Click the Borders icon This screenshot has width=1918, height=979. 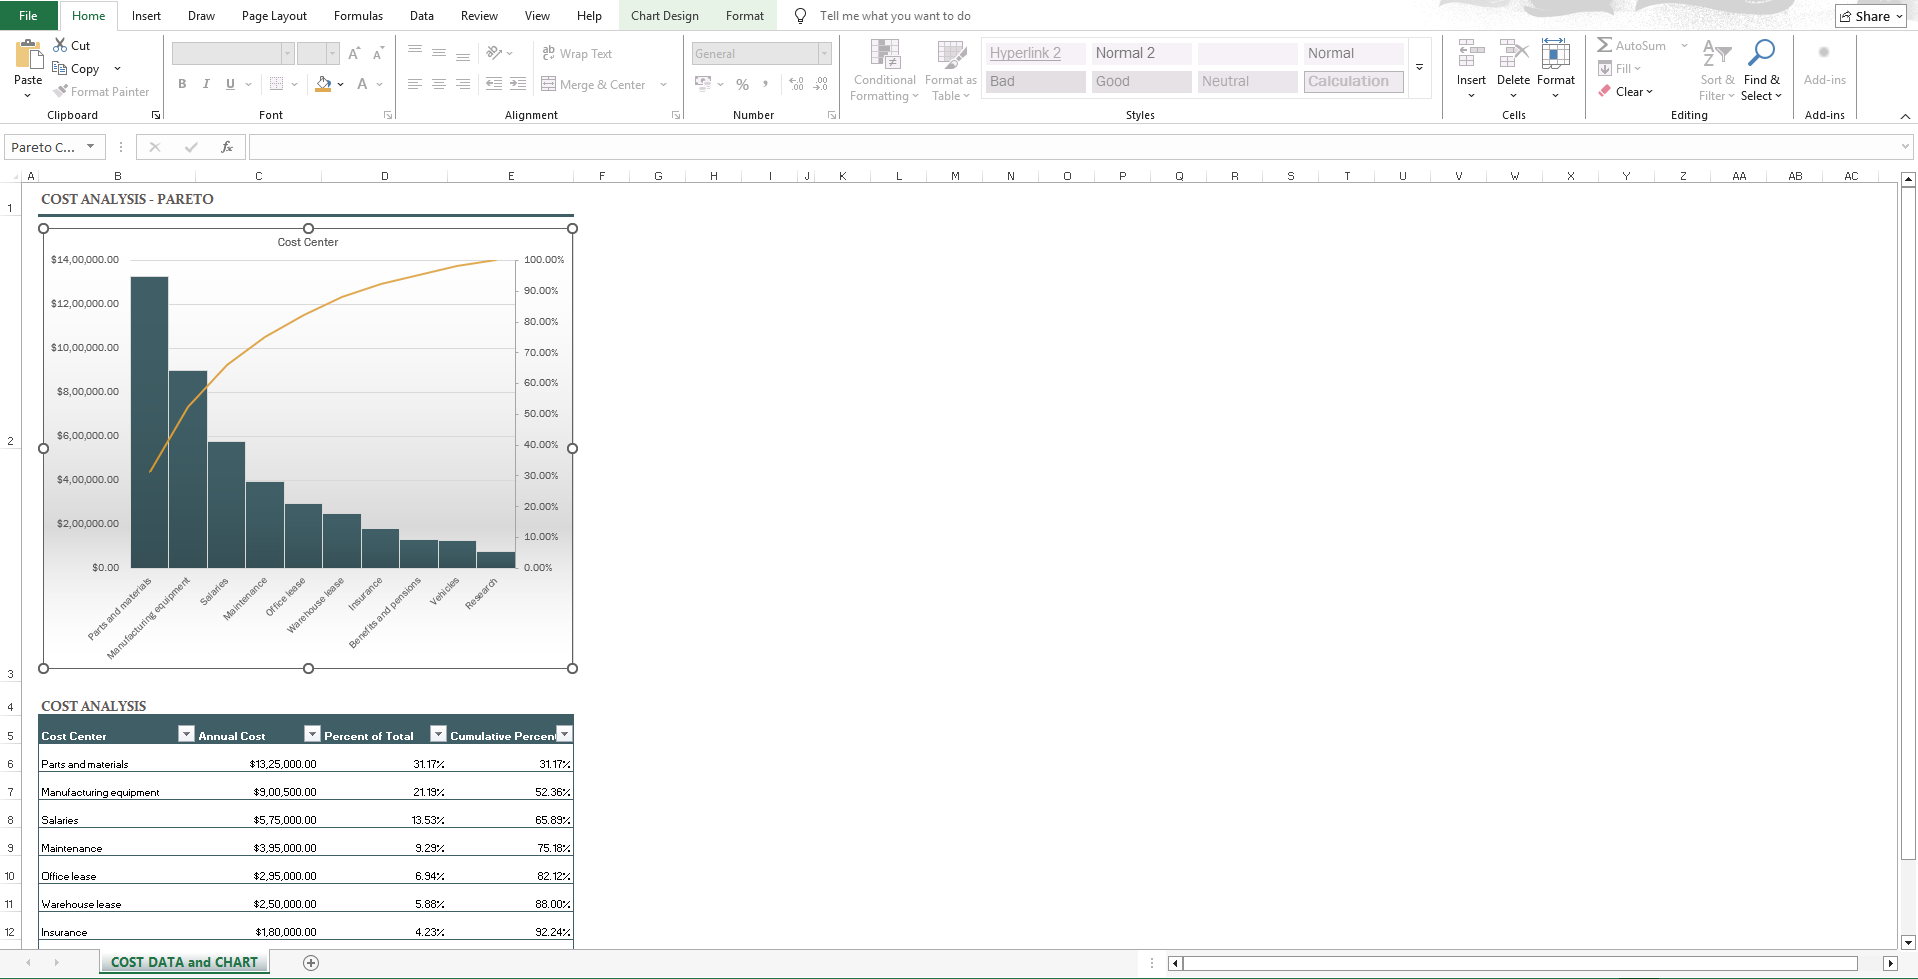[x=277, y=84]
